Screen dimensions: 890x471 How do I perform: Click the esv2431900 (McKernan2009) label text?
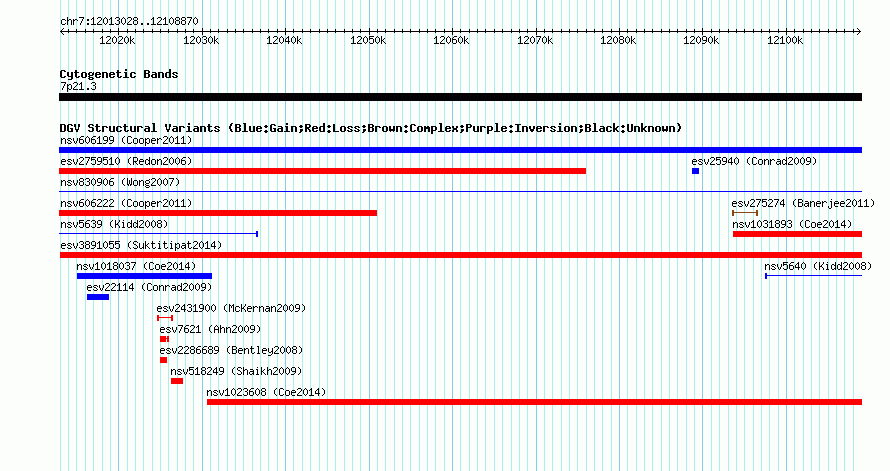coord(231,308)
